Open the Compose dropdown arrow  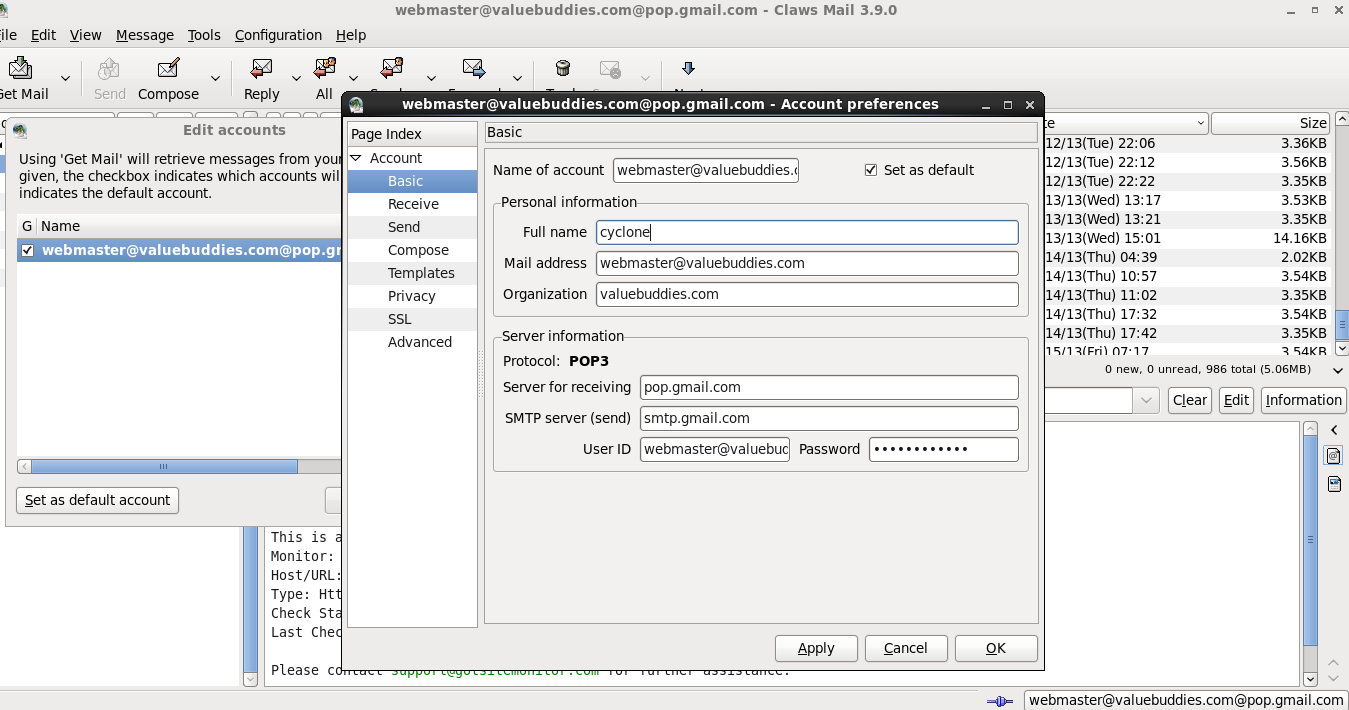[215, 78]
